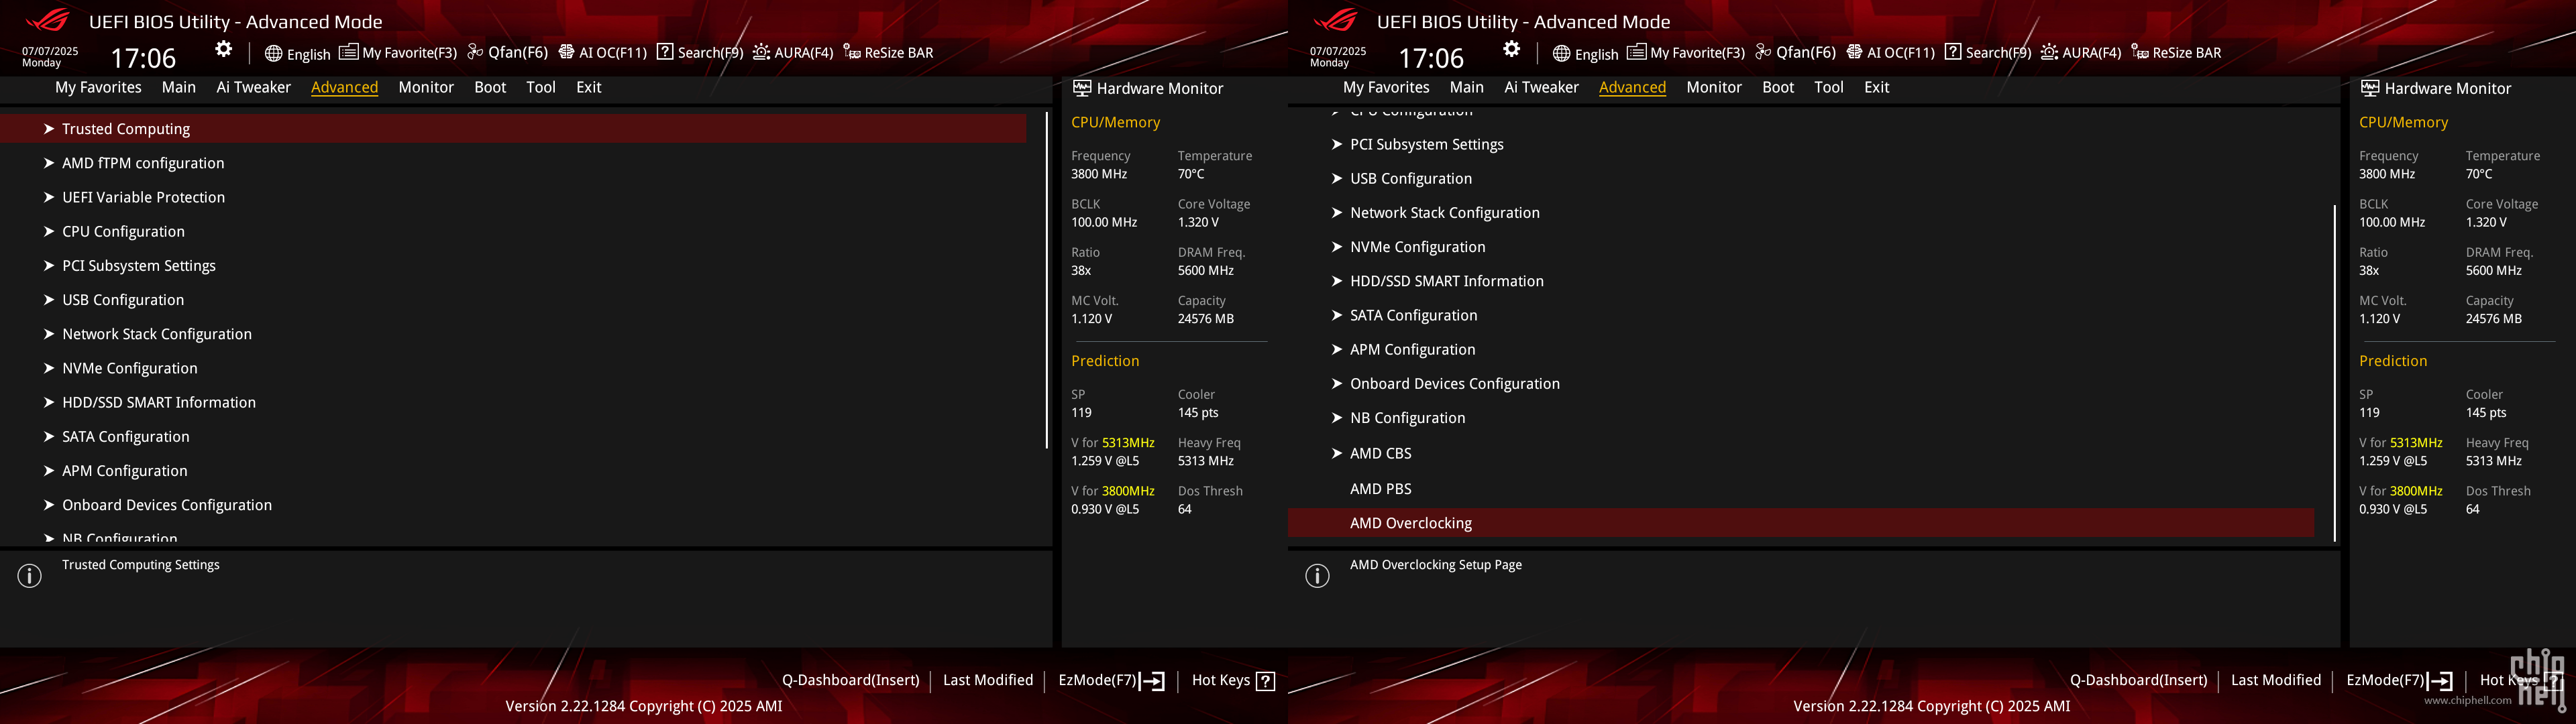Click the English globe icon in left screen
The height and width of the screenshot is (724, 2576).
point(273,53)
